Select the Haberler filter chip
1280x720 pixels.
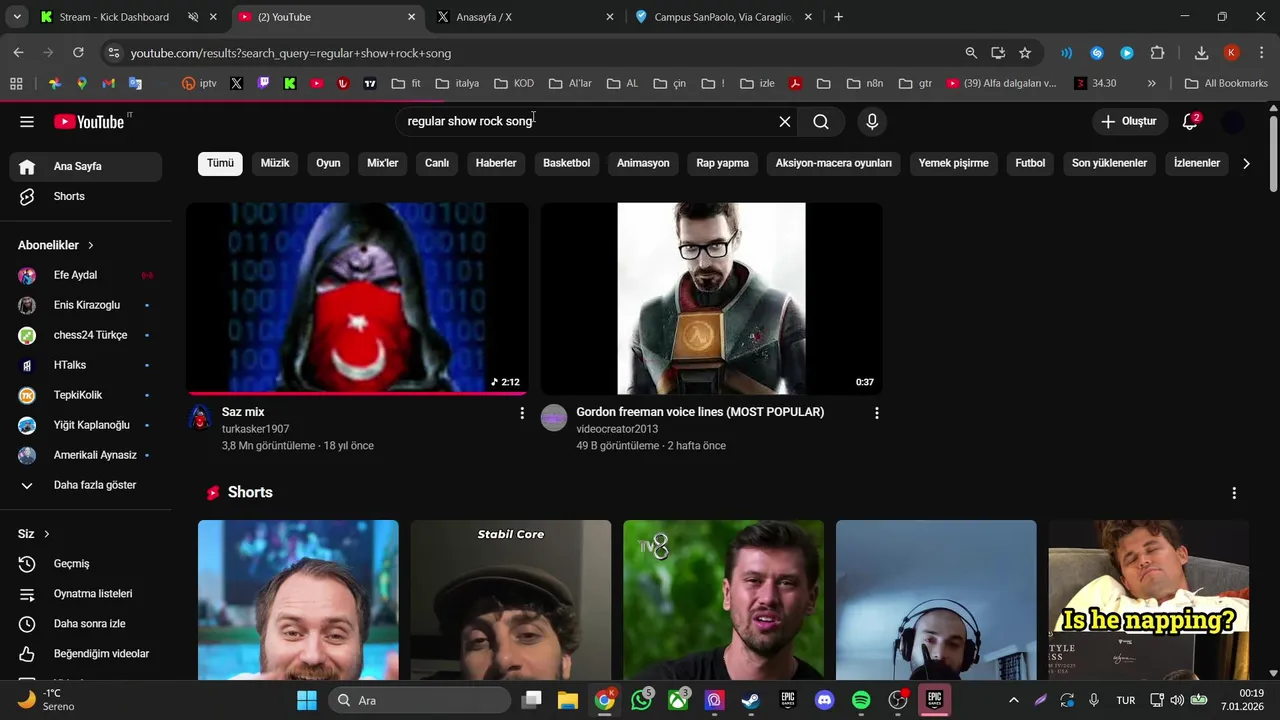496,163
